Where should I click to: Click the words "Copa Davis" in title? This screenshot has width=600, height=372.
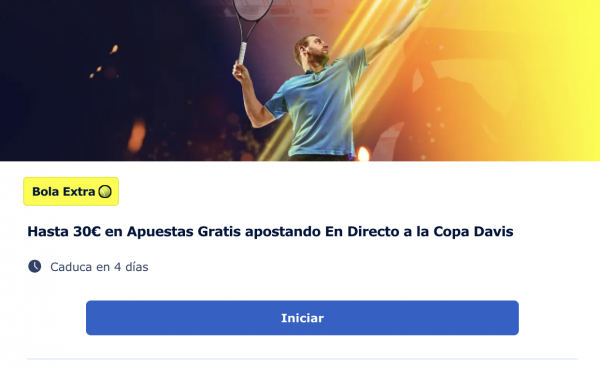click(473, 232)
